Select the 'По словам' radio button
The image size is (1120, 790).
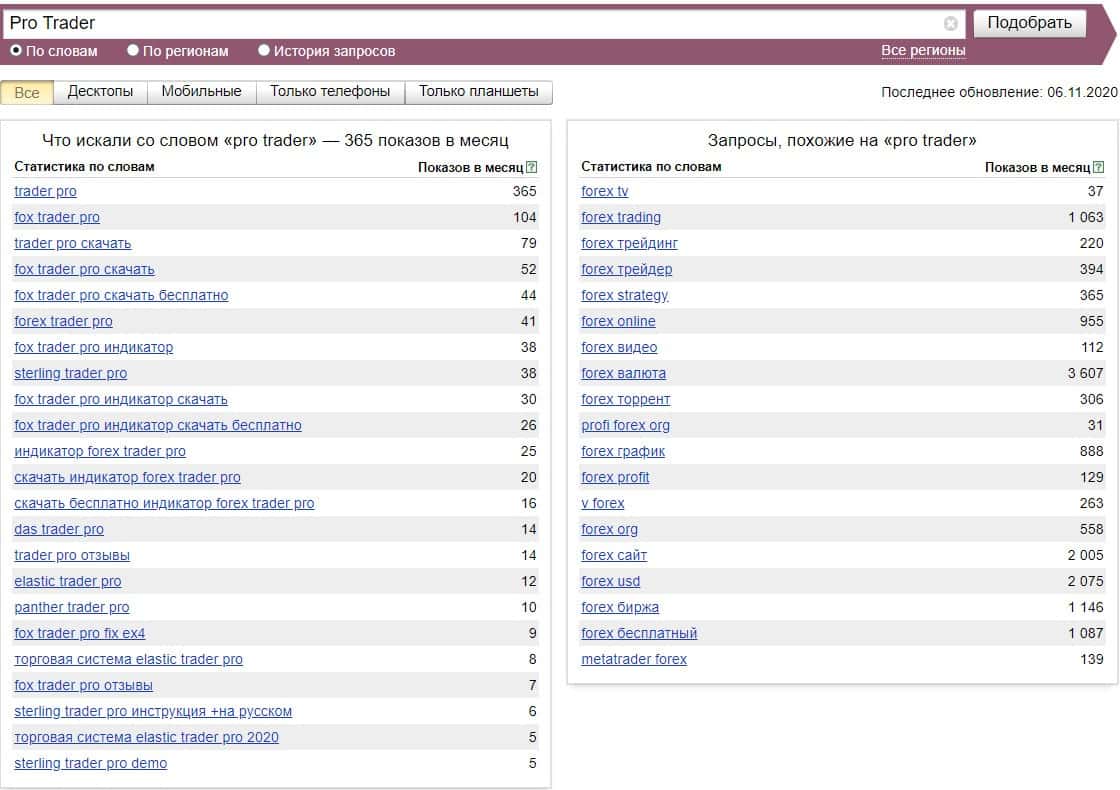pyautogui.click(x=16, y=50)
